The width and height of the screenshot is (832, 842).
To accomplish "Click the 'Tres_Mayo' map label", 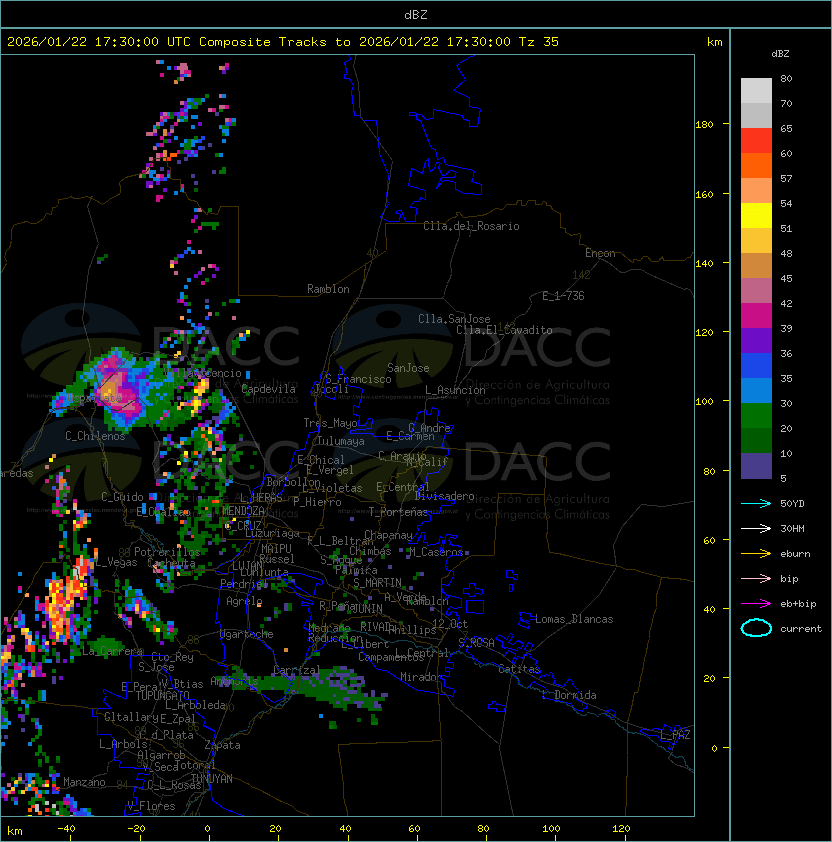I will click(330, 423).
